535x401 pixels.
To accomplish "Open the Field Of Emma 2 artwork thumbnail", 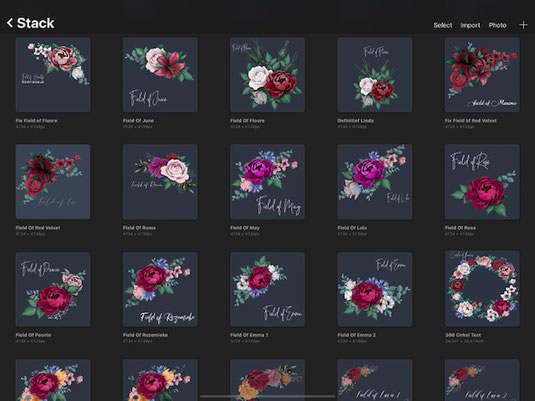I will (375, 289).
